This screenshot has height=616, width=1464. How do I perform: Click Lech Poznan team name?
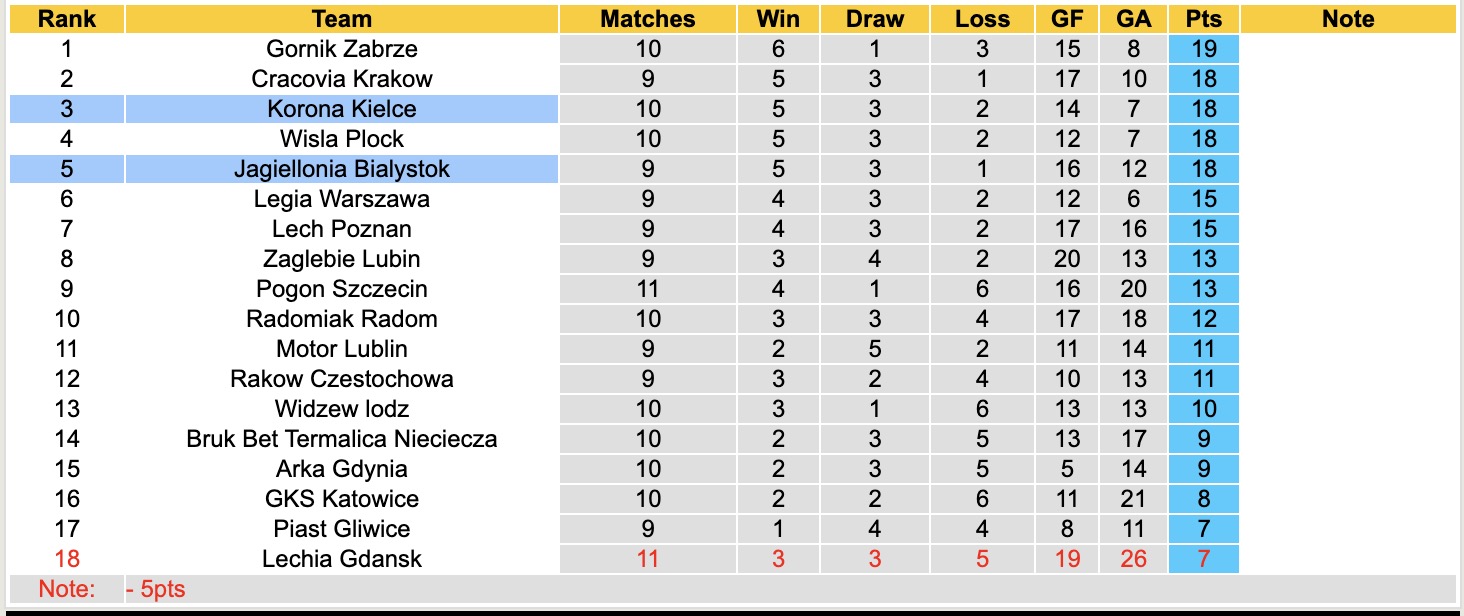tap(342, 229)
